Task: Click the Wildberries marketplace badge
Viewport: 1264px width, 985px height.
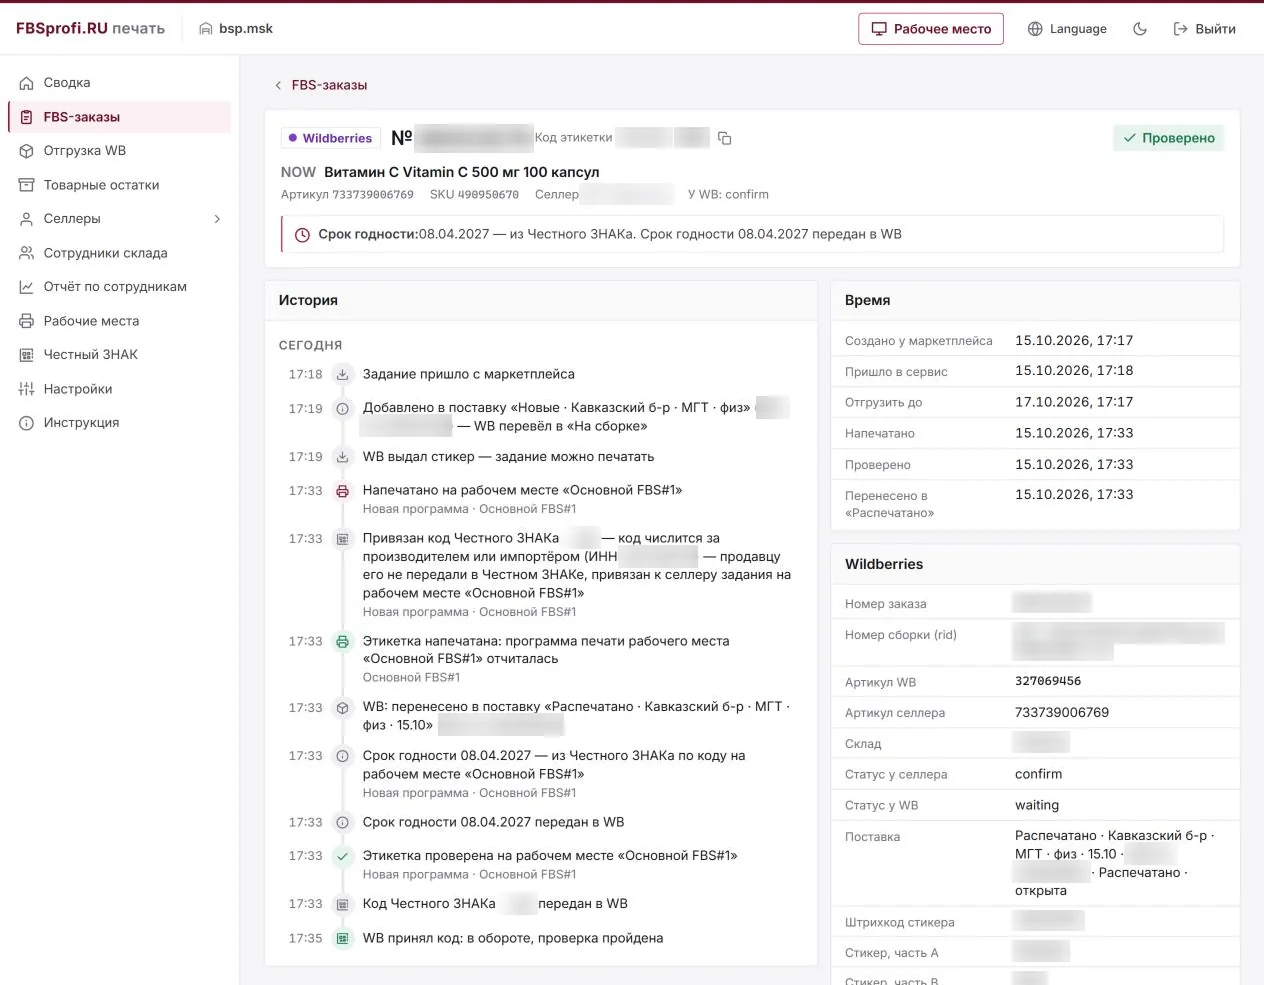Action: click(x=330, y=138)
